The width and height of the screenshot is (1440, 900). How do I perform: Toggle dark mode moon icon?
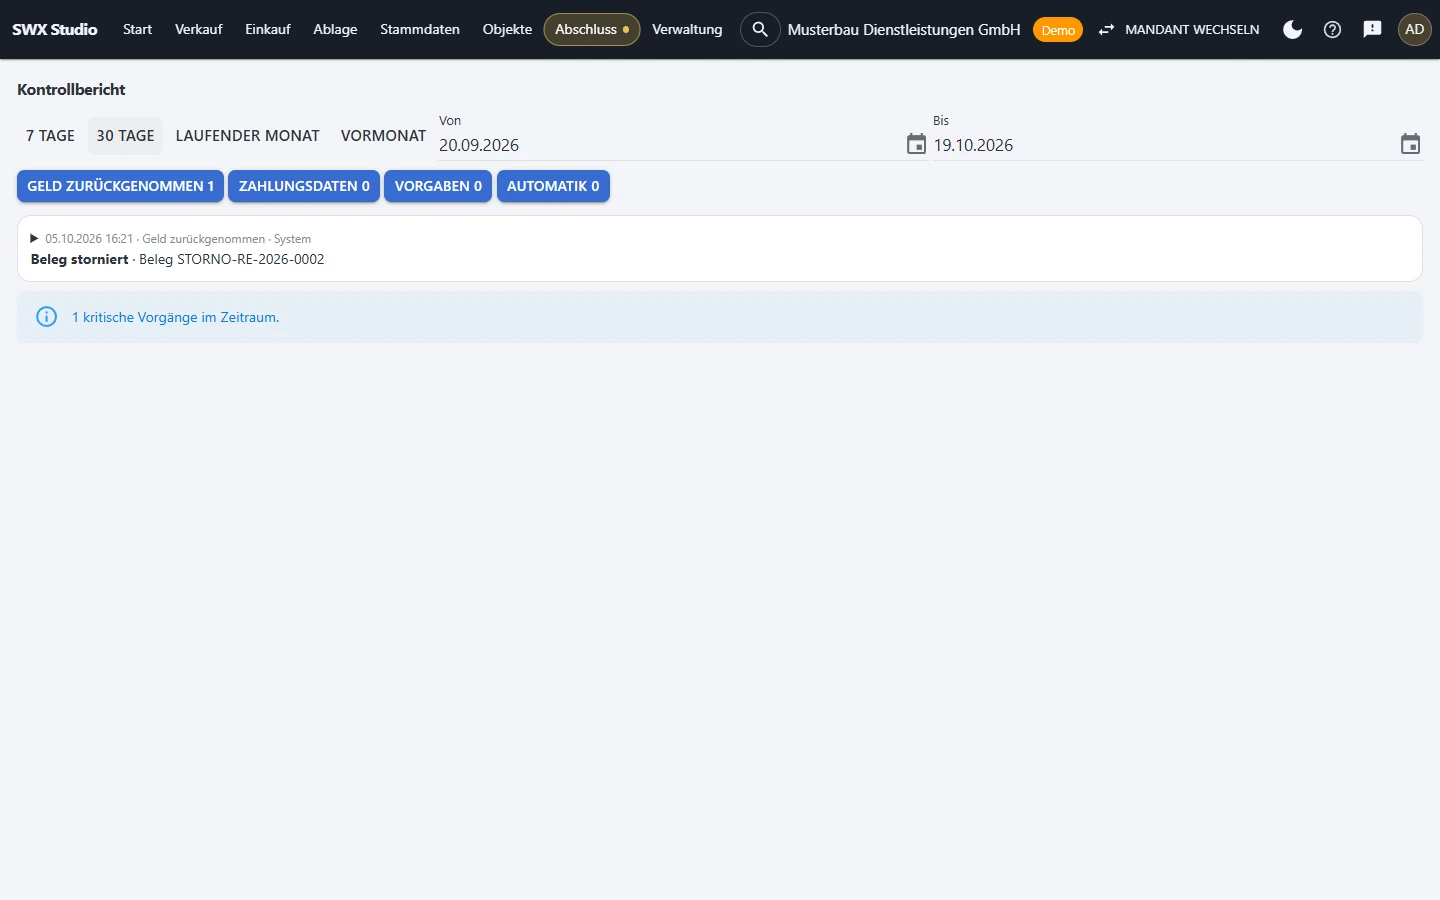point(1292,30)
